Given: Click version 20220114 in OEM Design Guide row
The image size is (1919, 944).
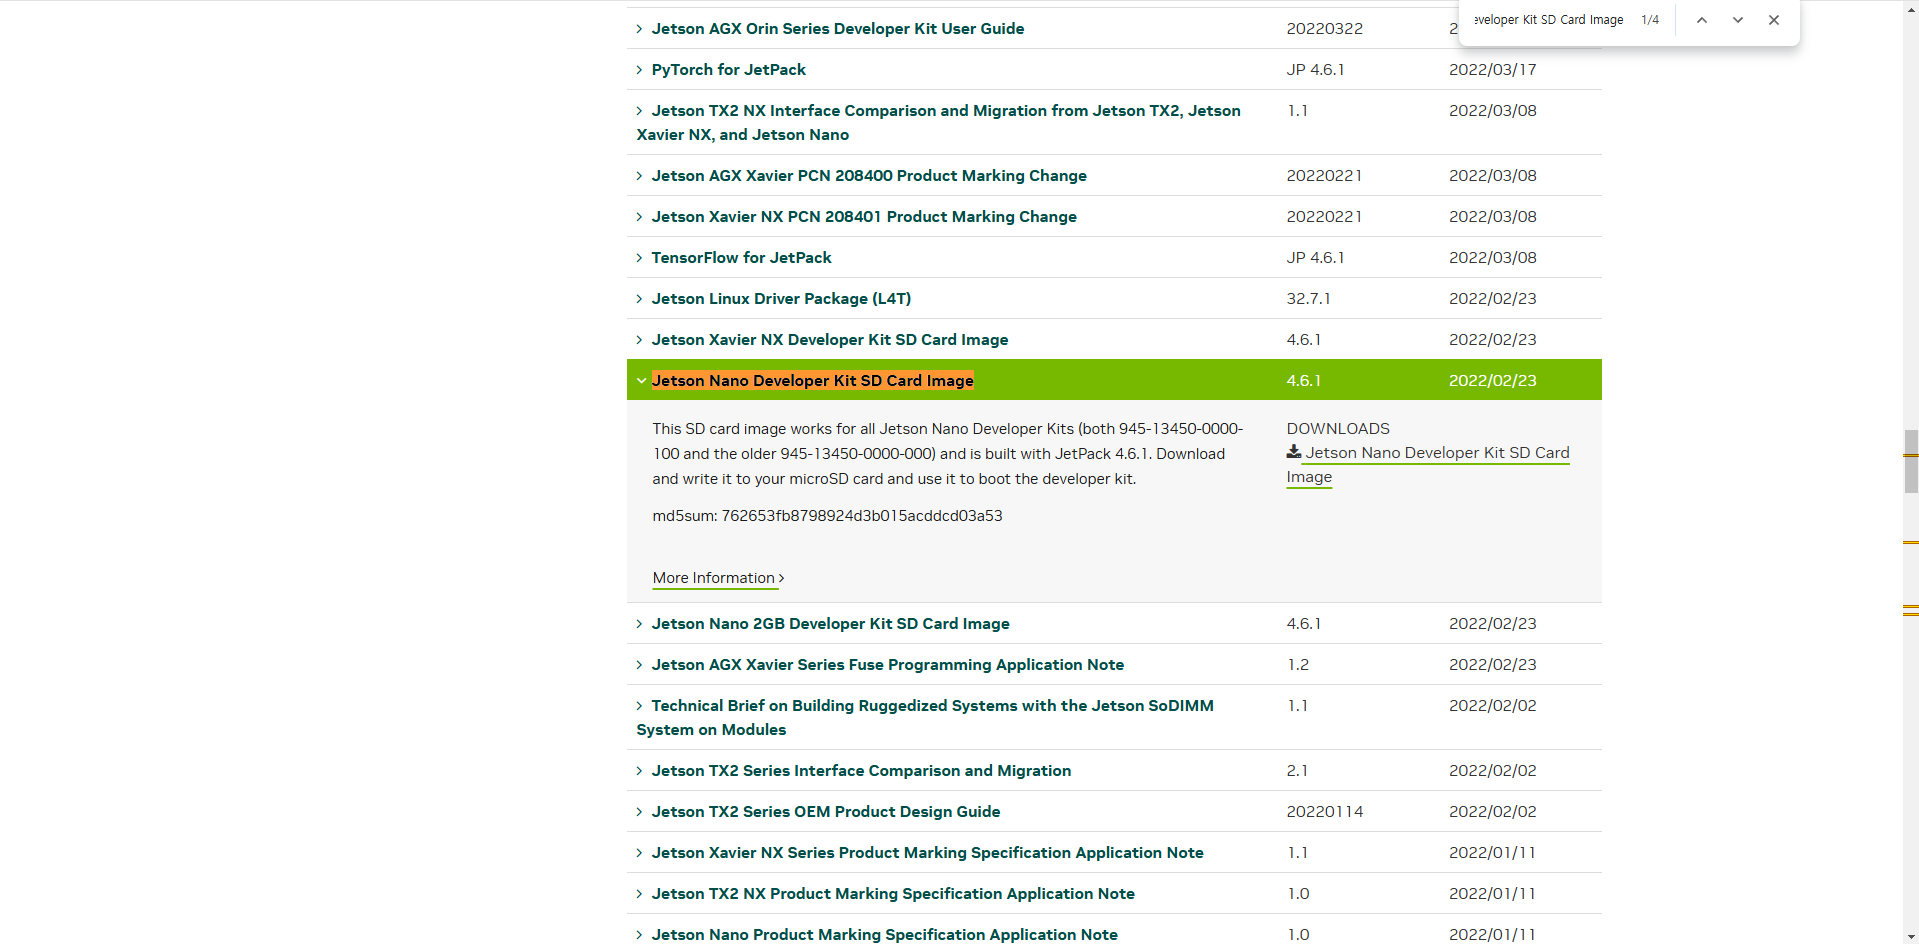Looking at the screenshot, I should tap(1325, 812).
